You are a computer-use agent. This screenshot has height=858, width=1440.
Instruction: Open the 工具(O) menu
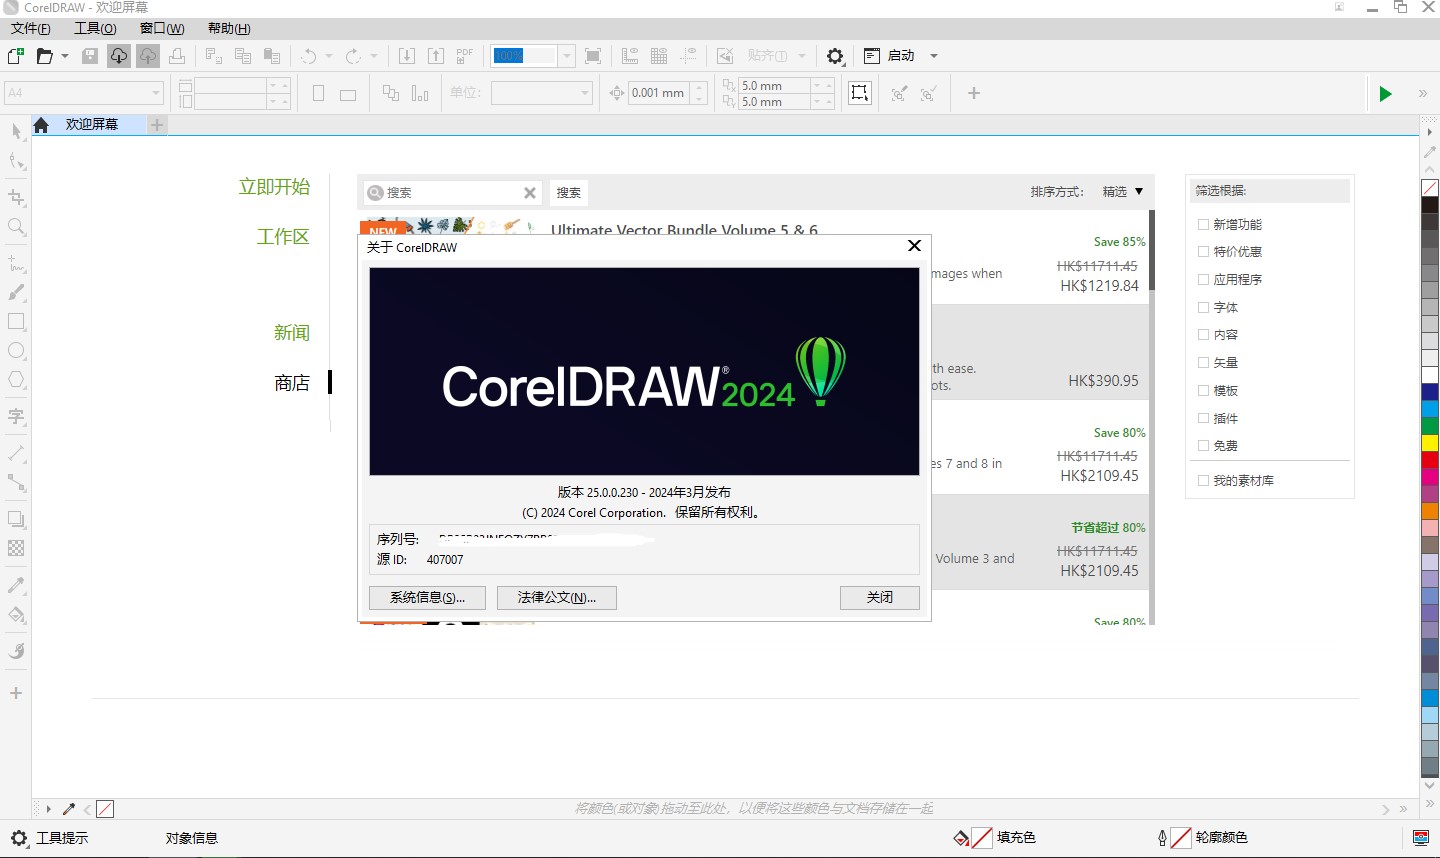pyautogui.click(x=95, y=28)
